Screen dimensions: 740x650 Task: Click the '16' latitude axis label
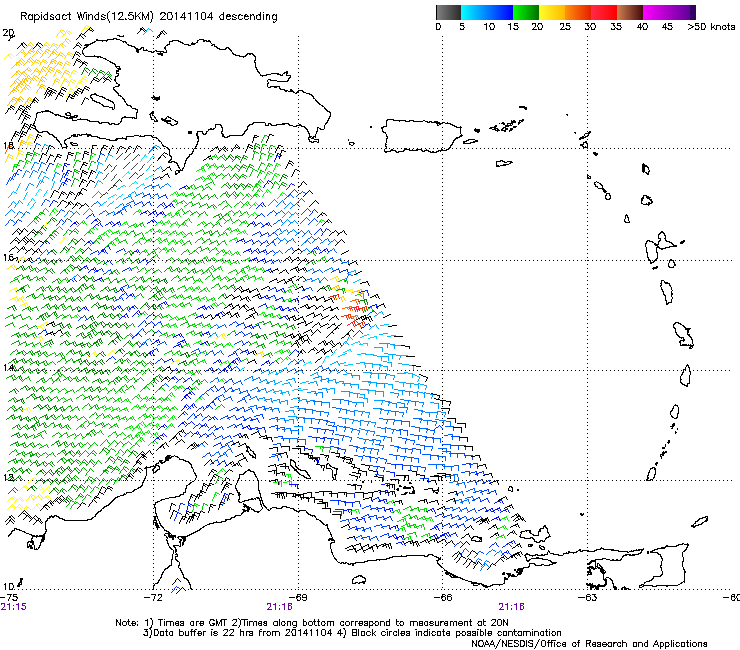click(x=8, y=257)
